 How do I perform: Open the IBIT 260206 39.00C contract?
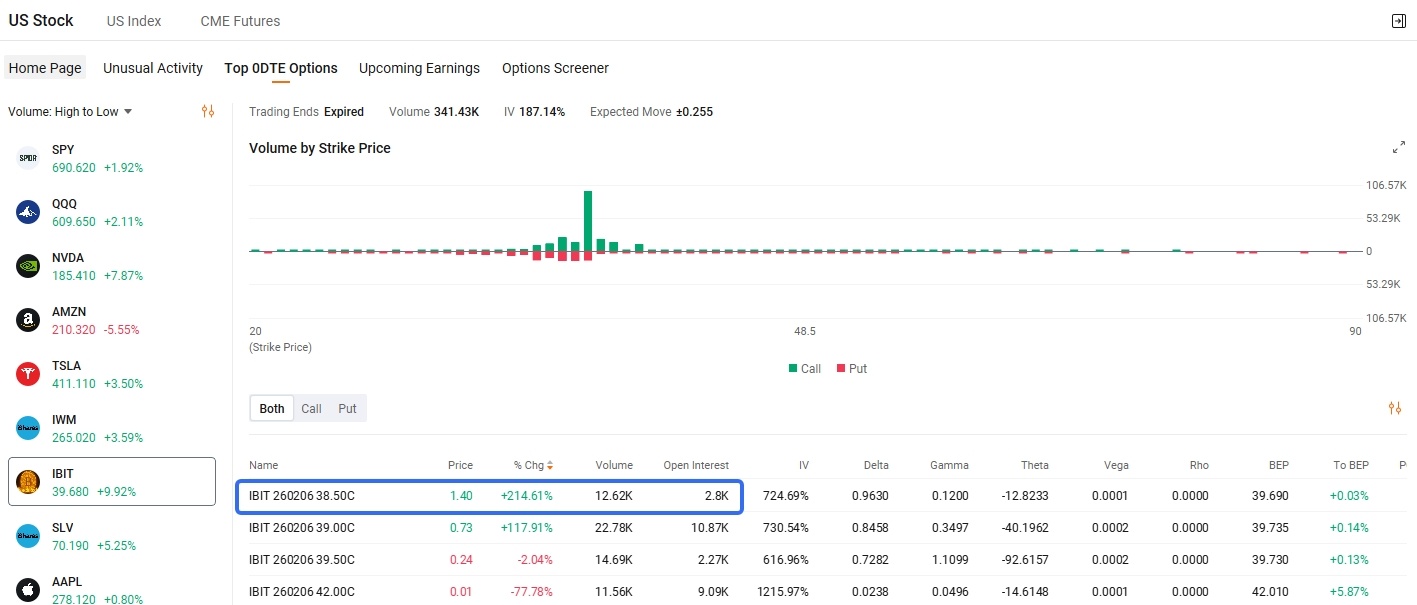[301, 528]
